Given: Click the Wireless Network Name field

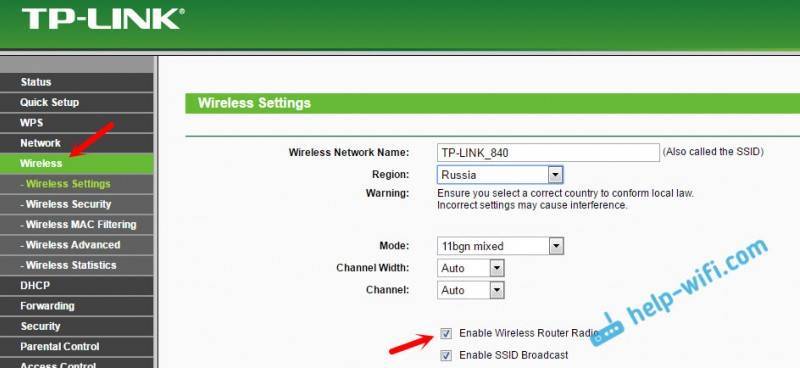Looking at the screenshot, I should coord(548,152).
